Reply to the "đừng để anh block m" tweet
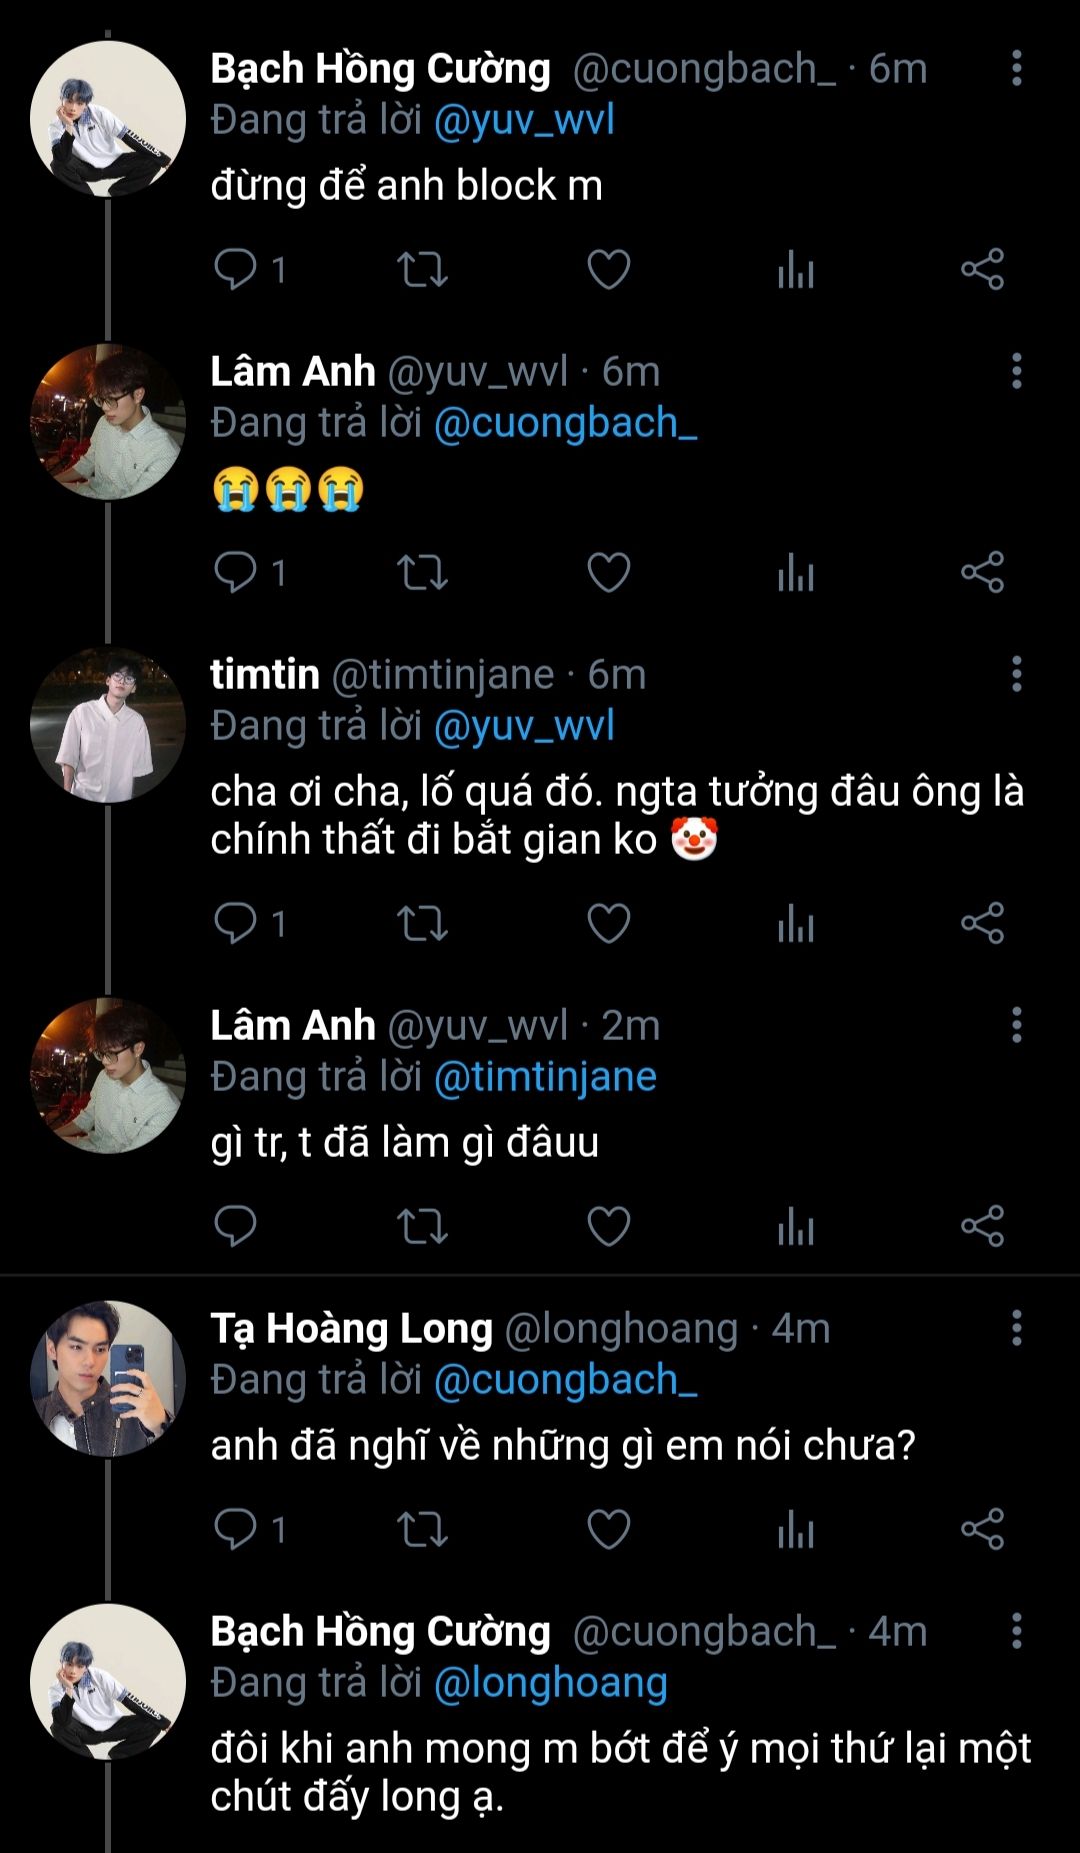 pos(236,269)
